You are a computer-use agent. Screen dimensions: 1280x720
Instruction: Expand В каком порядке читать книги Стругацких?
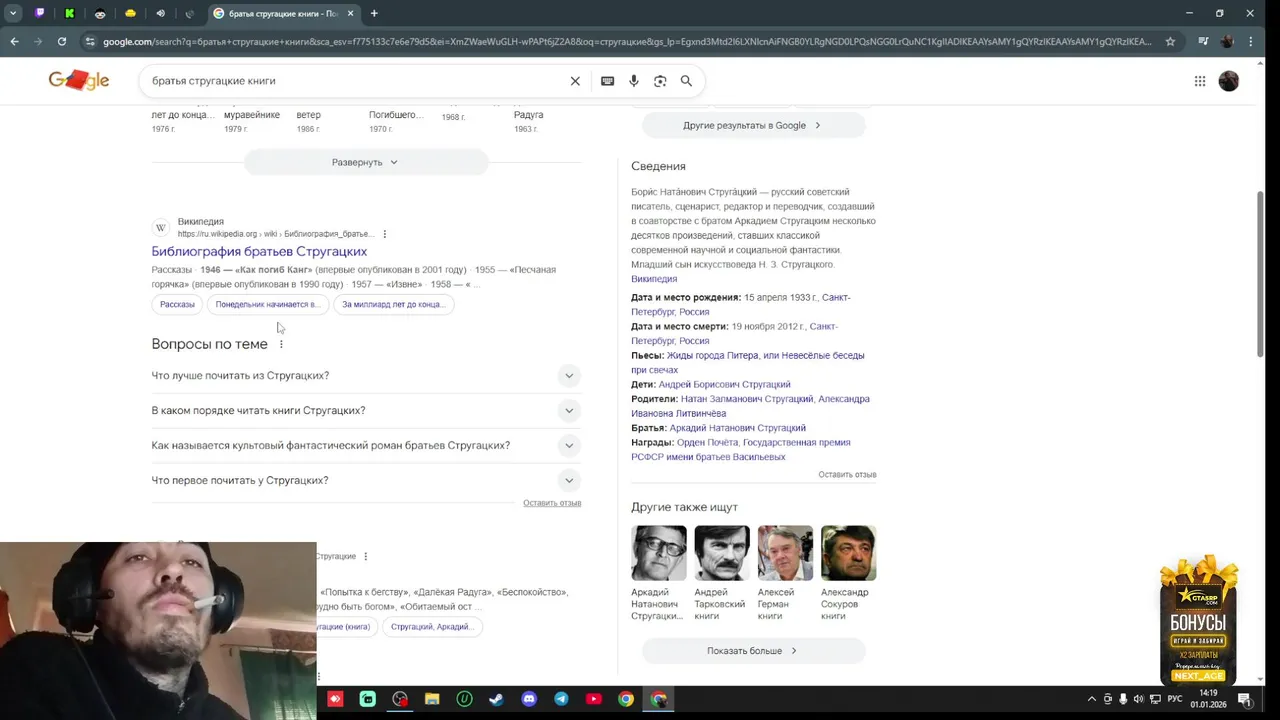point(366,410)
